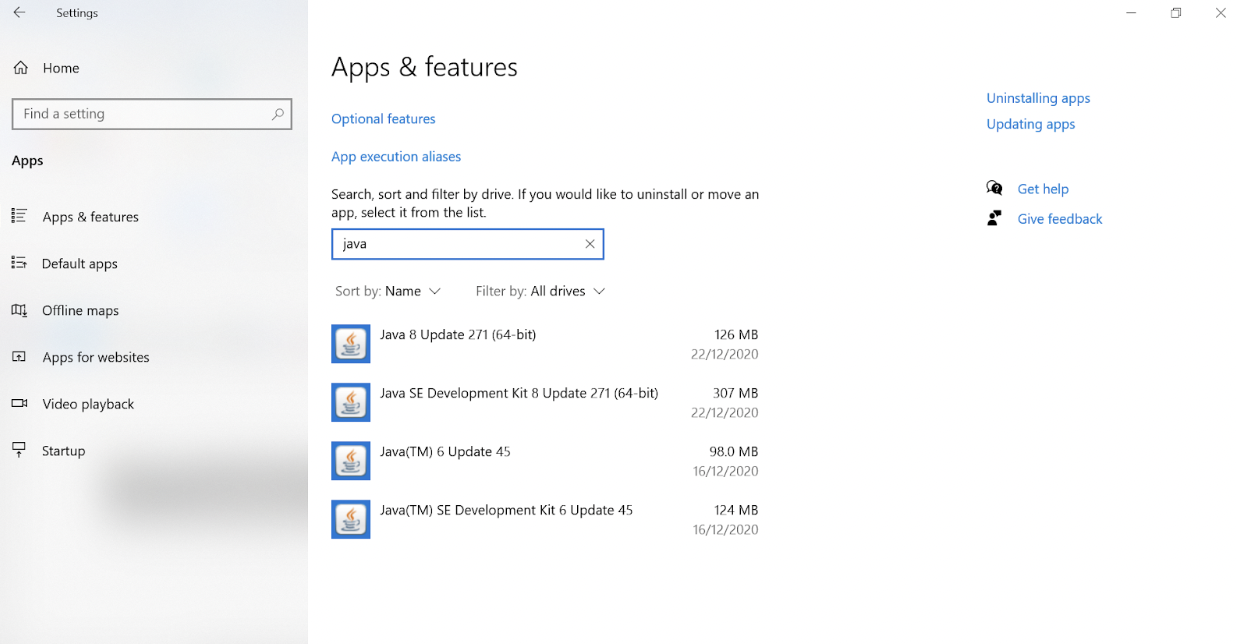Click the Java SE Development Kit 8 icon
Viewport: 1236px width, 644px height.
pos(351,402)
